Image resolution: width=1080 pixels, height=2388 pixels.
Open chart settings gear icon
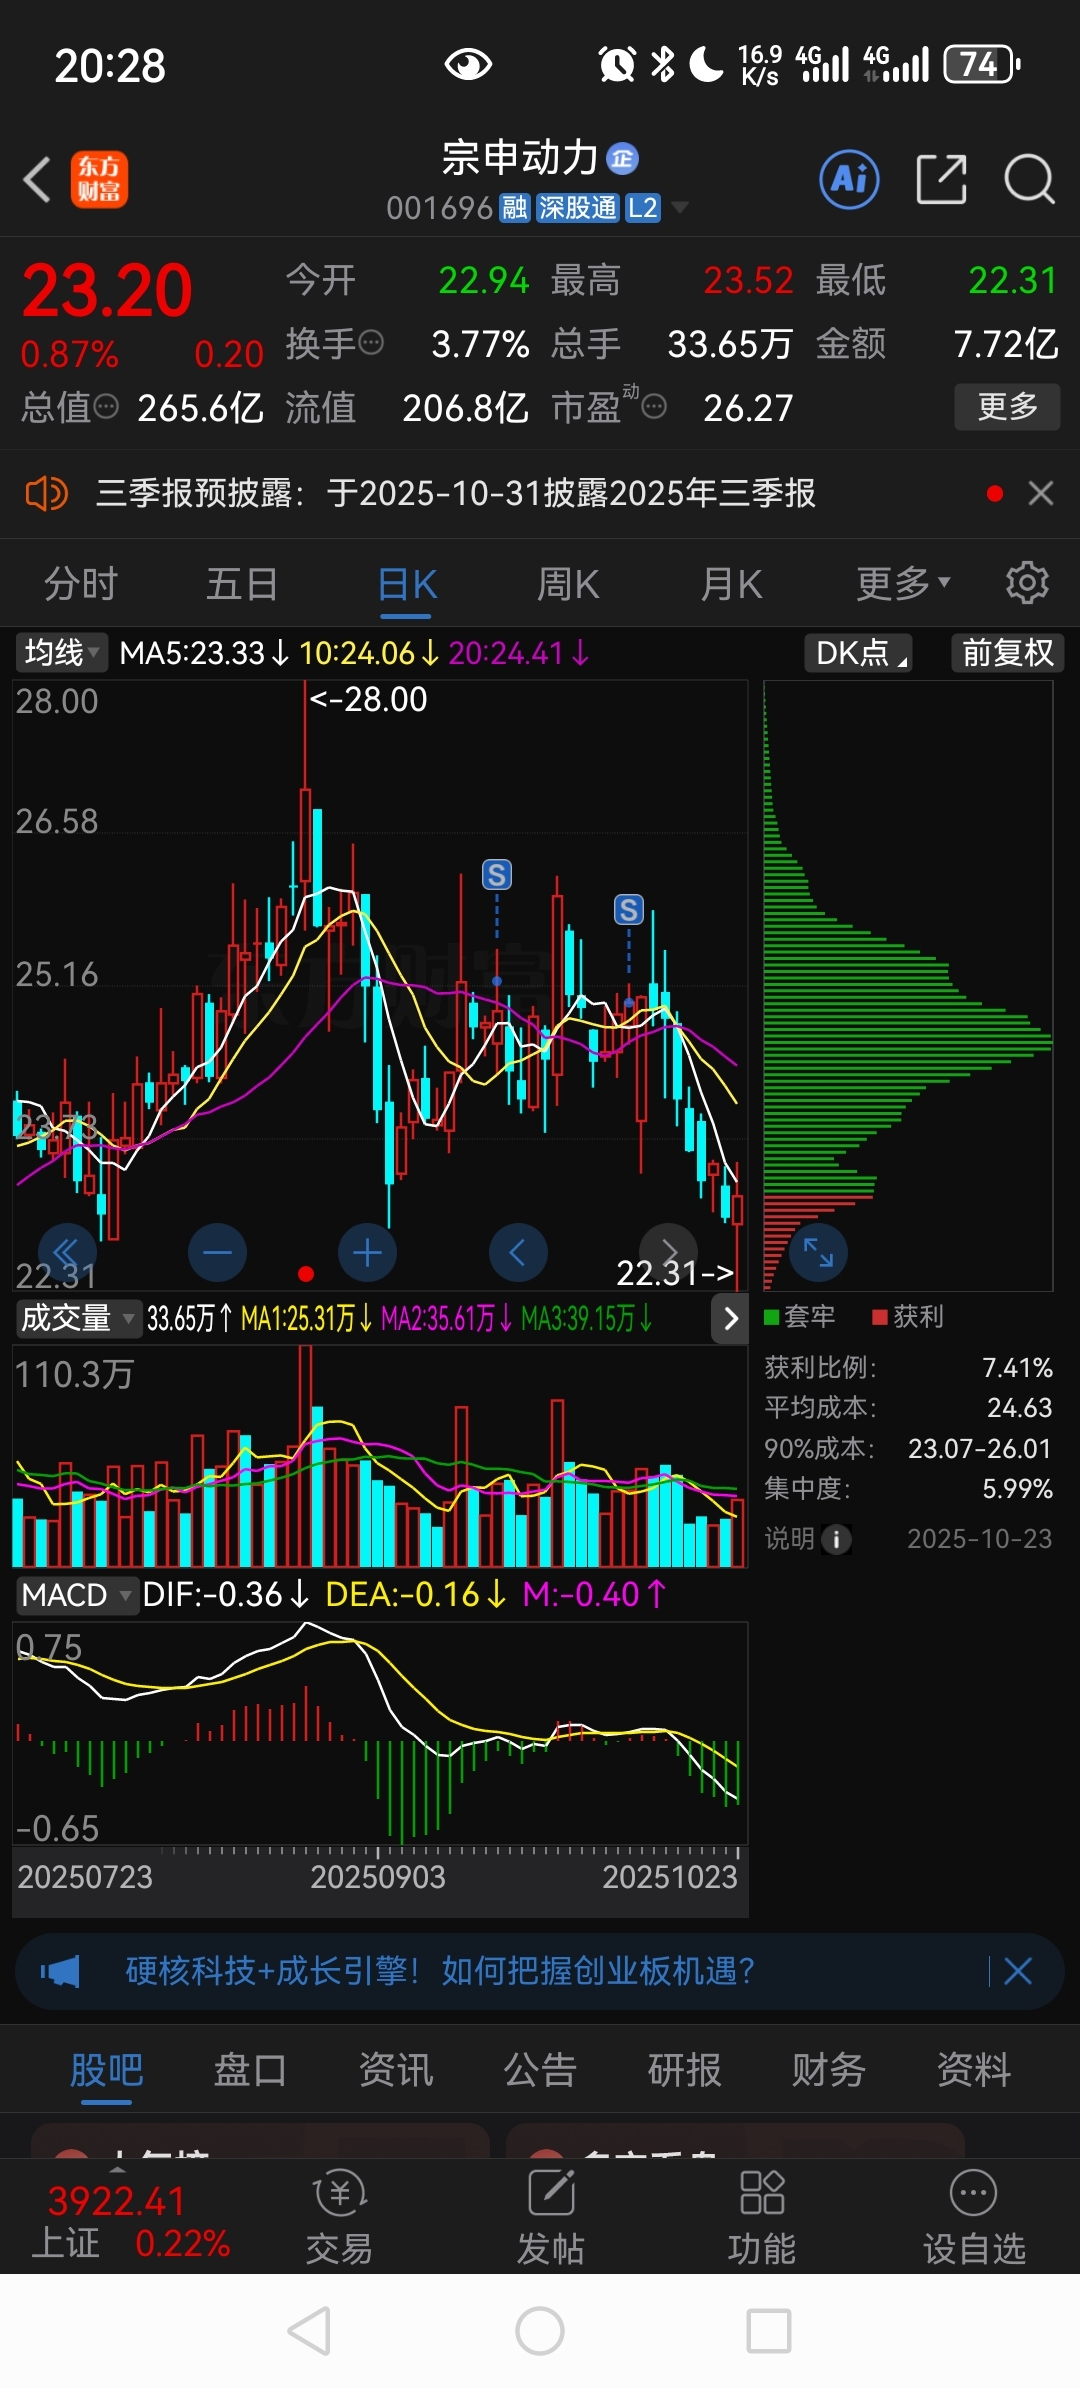1027,582
